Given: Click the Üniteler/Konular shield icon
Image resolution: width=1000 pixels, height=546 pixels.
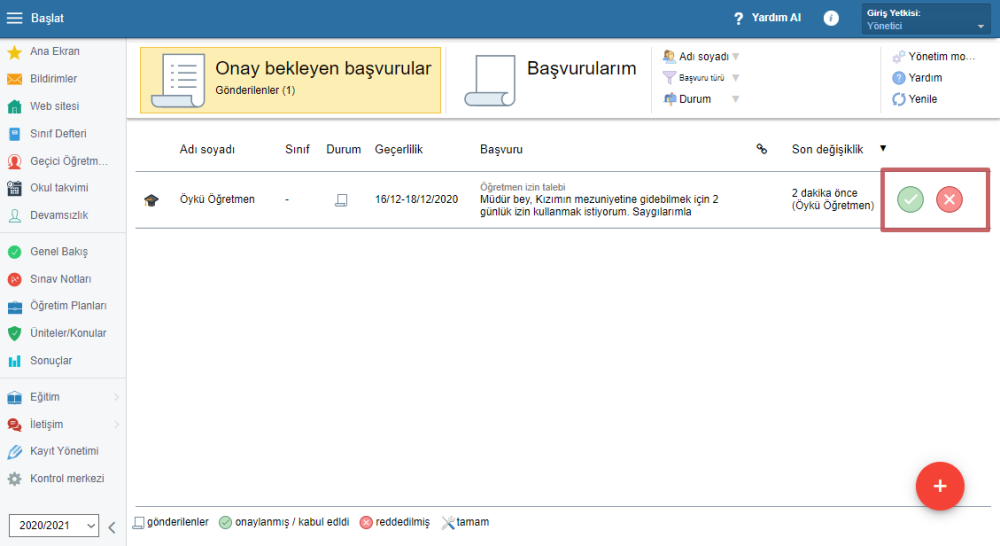Looking at the screenshot, I should 14,334.
